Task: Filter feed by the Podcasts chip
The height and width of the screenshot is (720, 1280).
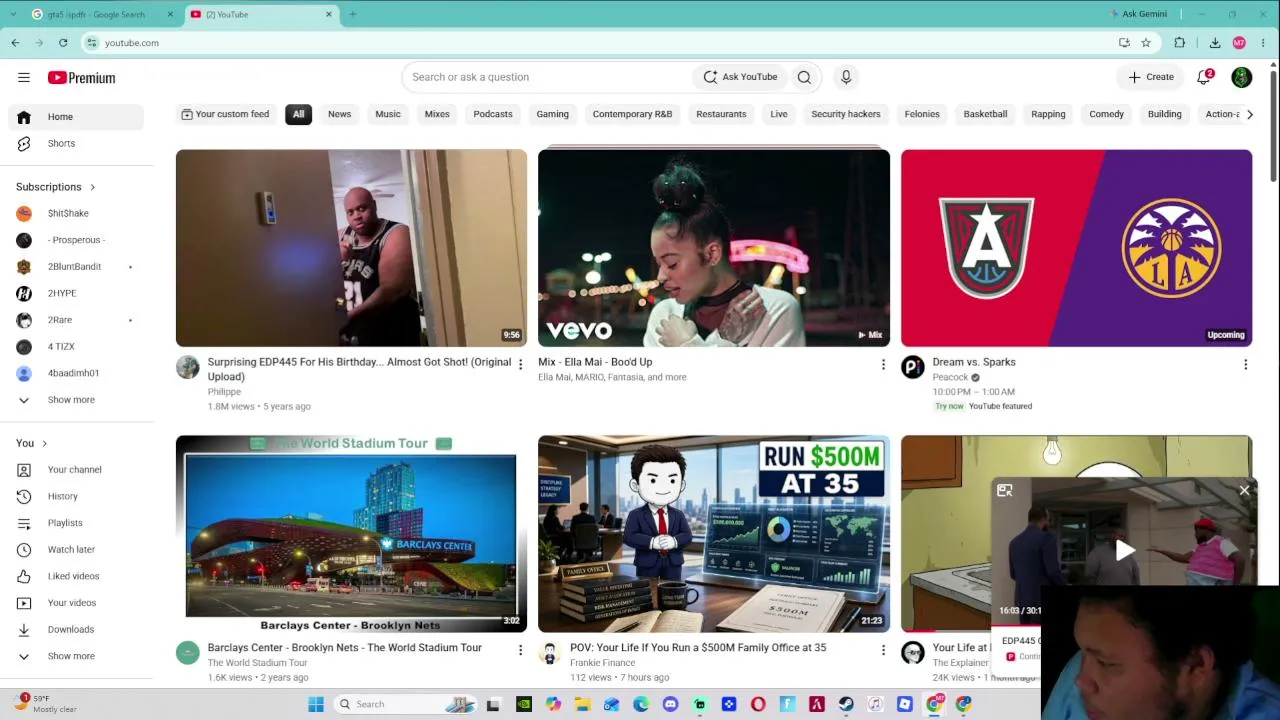Action: [x=493, y=114]
